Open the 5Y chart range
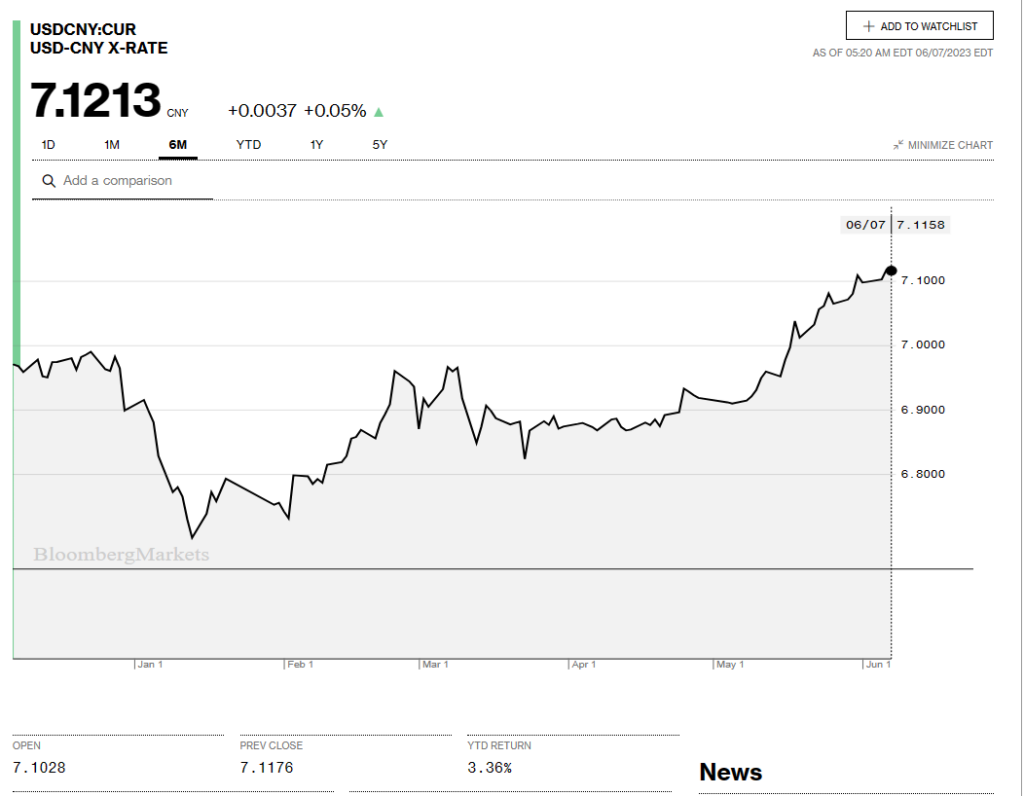 (380, 145)
